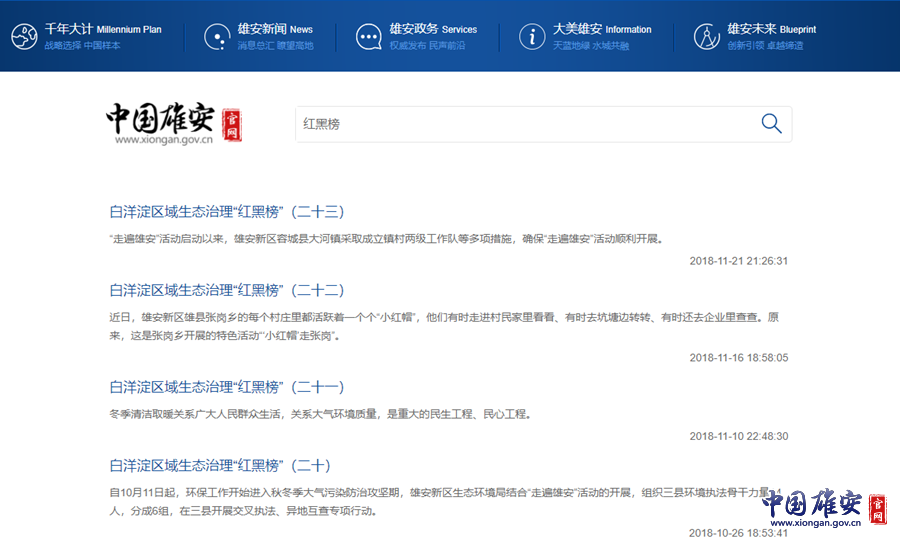Screen dimensions: 900x542
Task: Click the Blueprint compass icon
Action: 706,37
